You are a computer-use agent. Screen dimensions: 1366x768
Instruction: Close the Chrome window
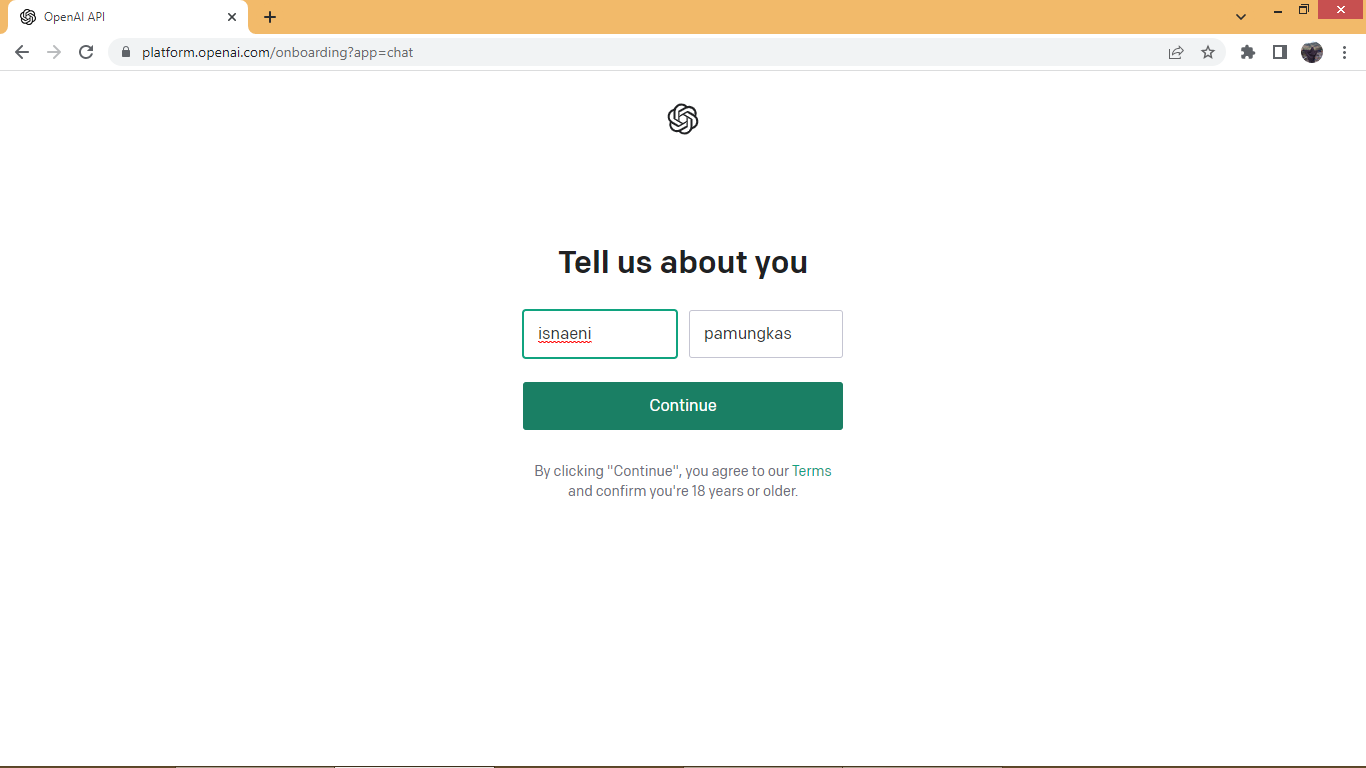pos(1342,10)
